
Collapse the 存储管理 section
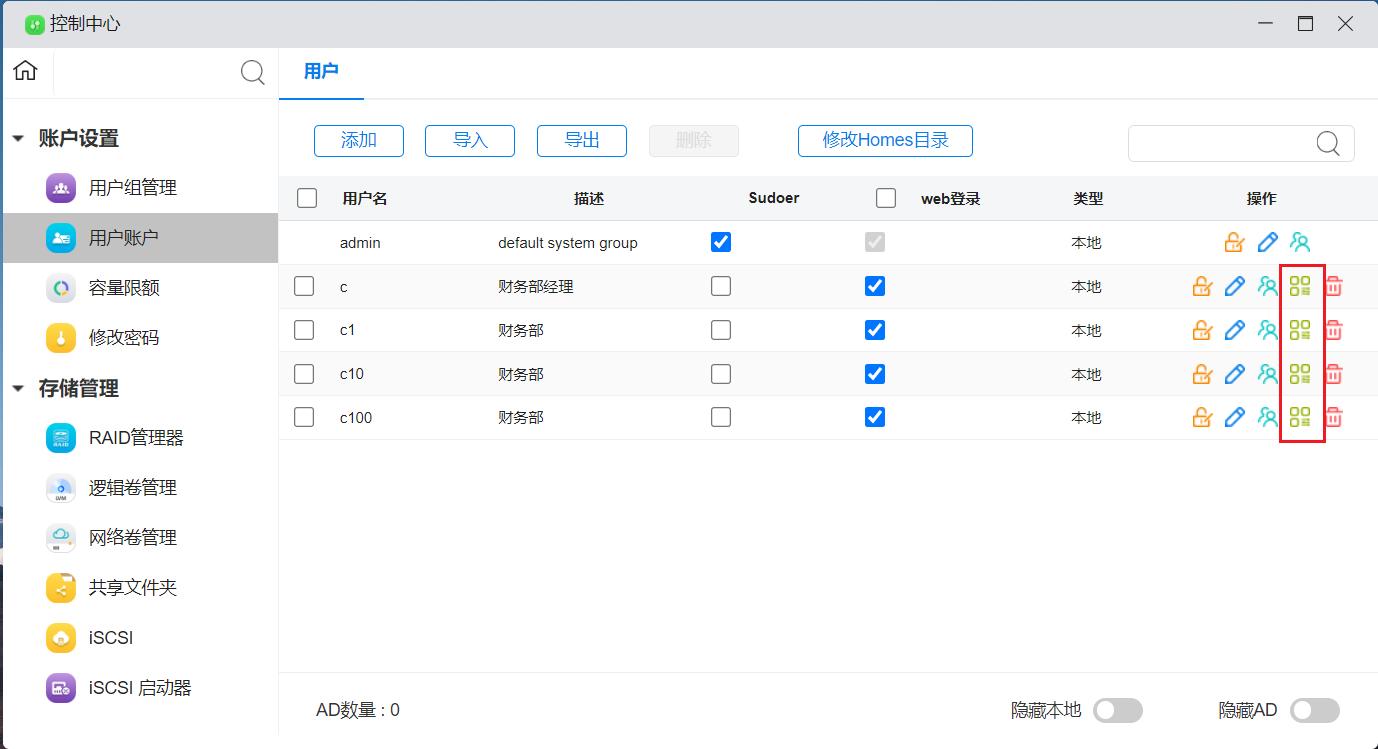click(18, 389)
